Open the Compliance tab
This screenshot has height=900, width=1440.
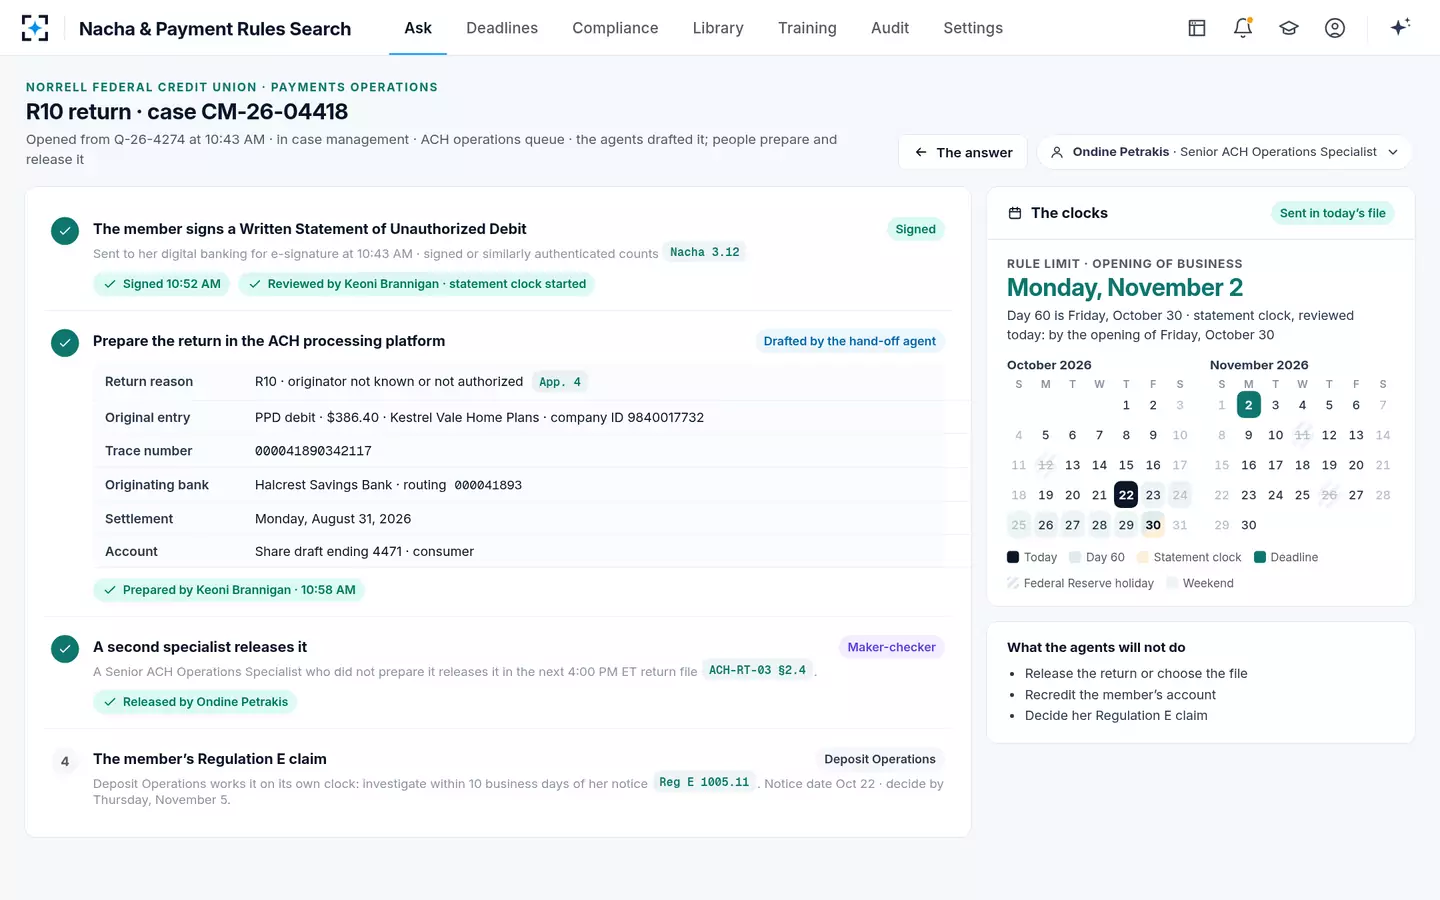point(615,28)
